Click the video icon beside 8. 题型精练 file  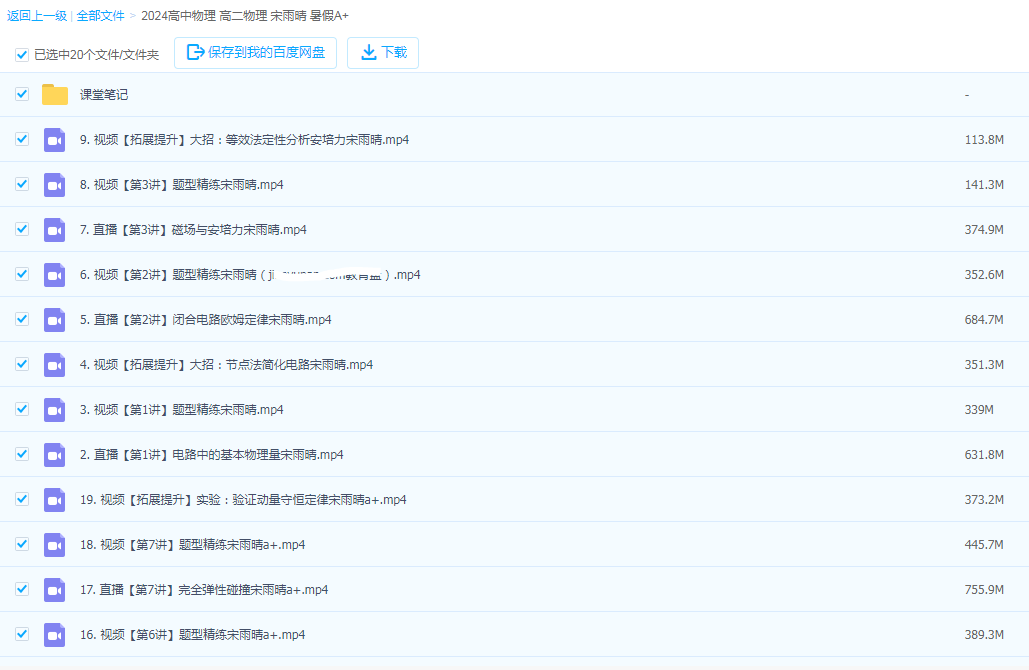tap(54, 185)
